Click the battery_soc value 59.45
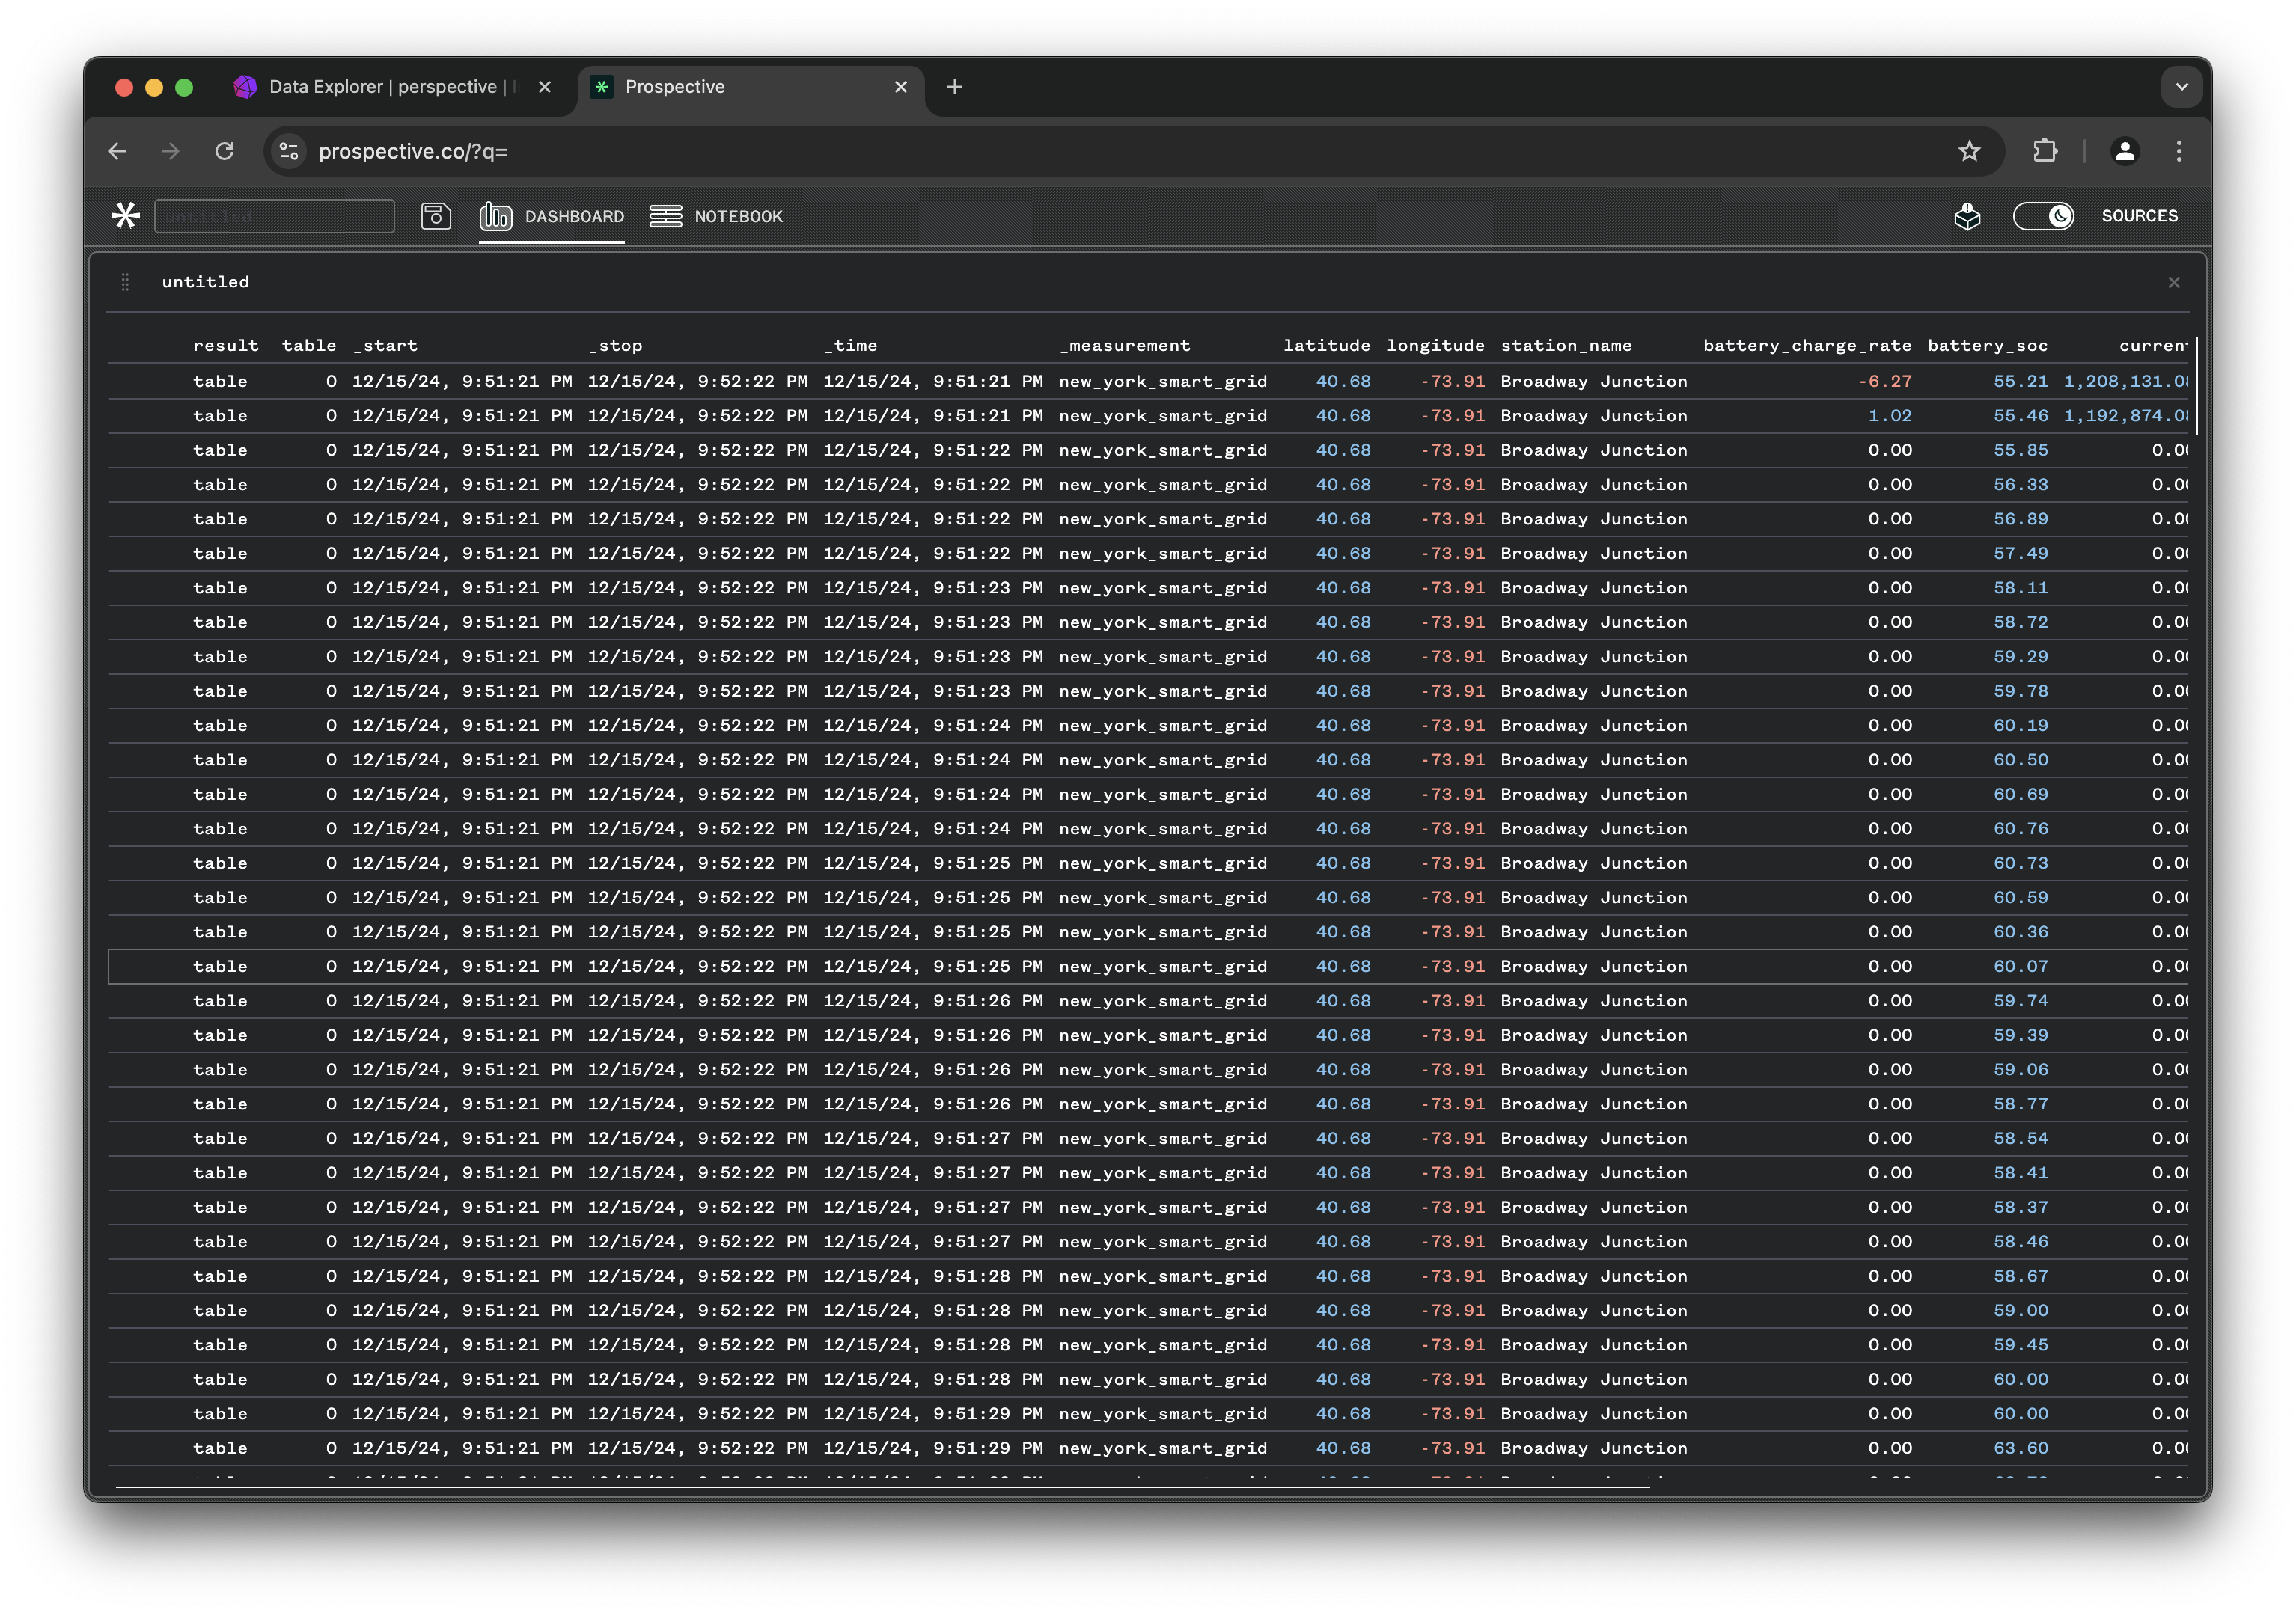Screen dimensions: 2296x1613 (2021, 1345)
